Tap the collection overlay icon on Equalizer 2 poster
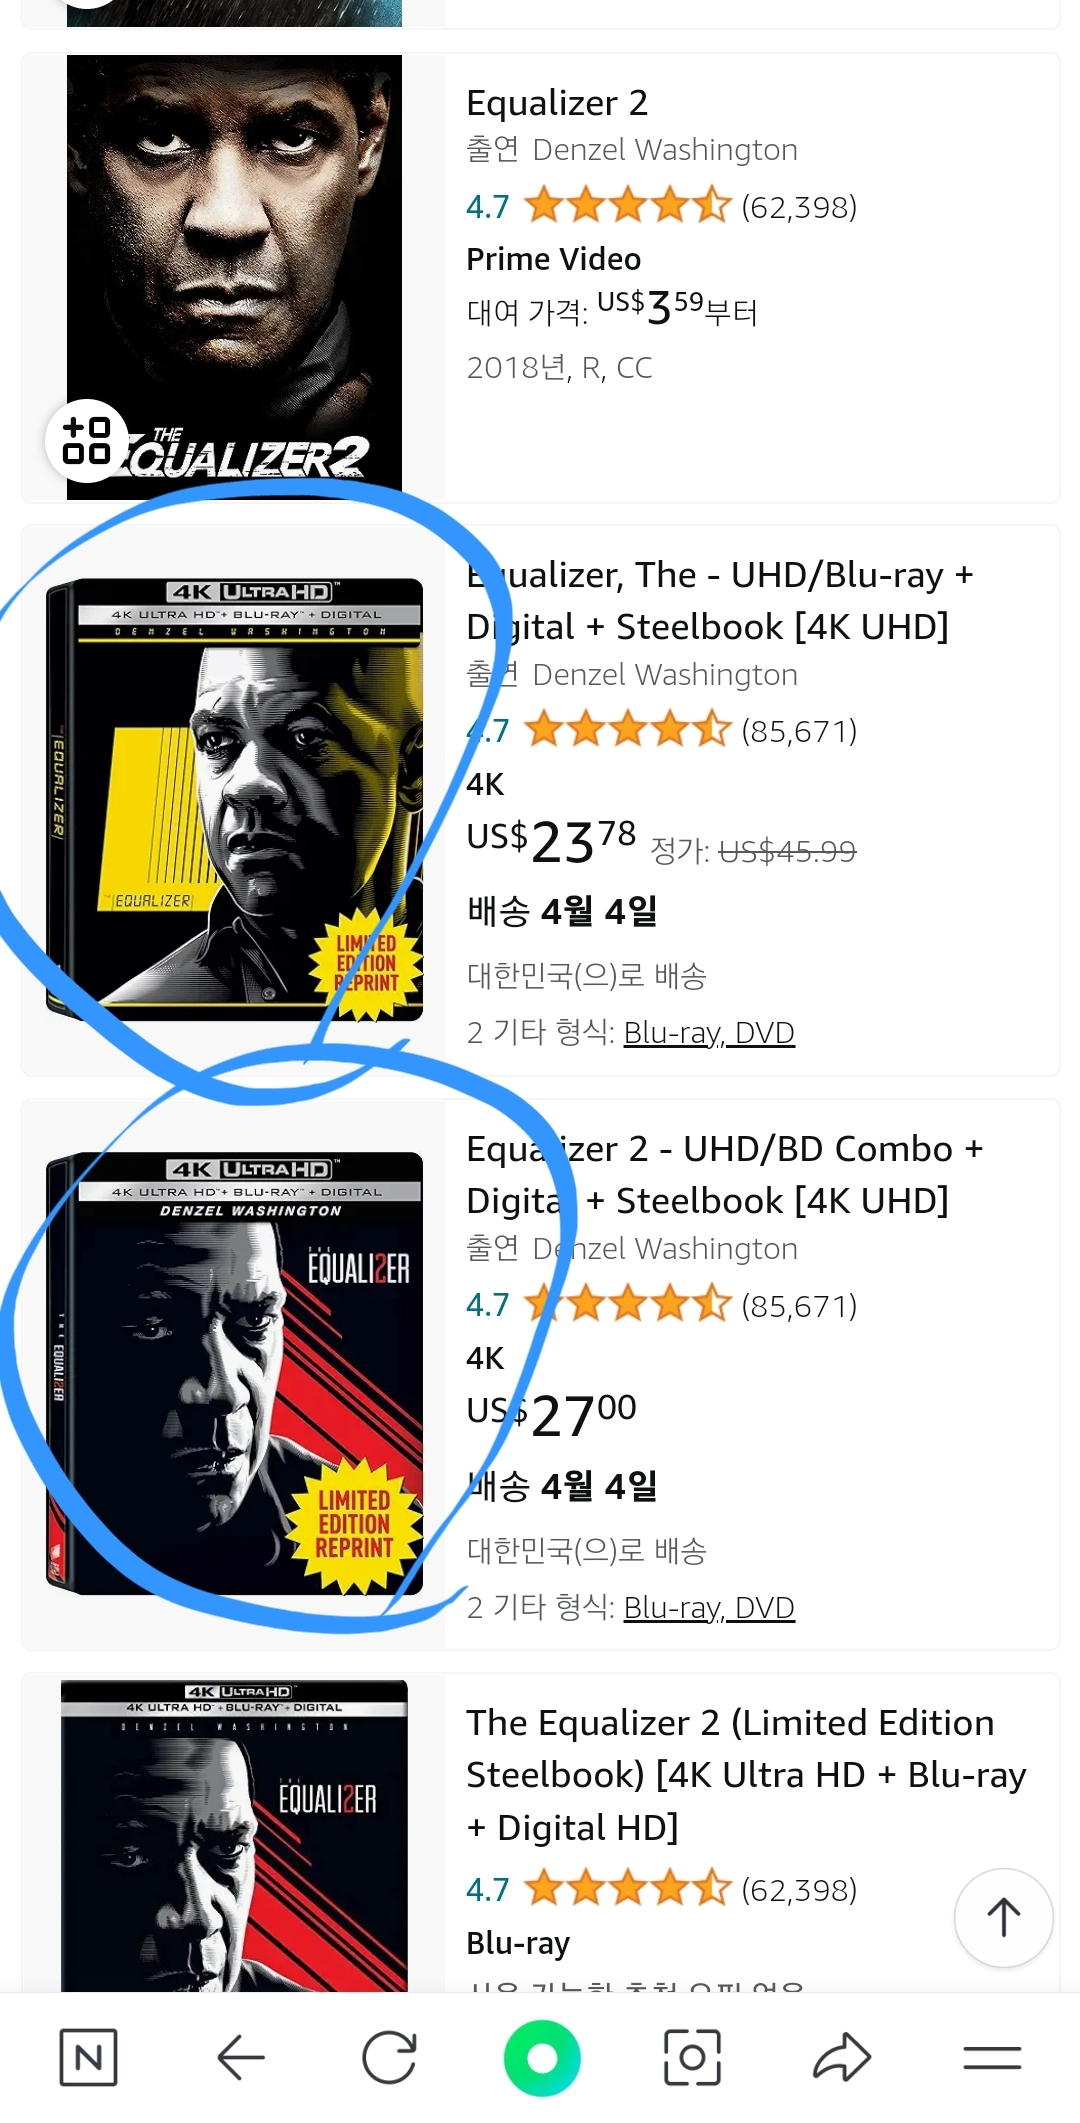 (87, 441)
